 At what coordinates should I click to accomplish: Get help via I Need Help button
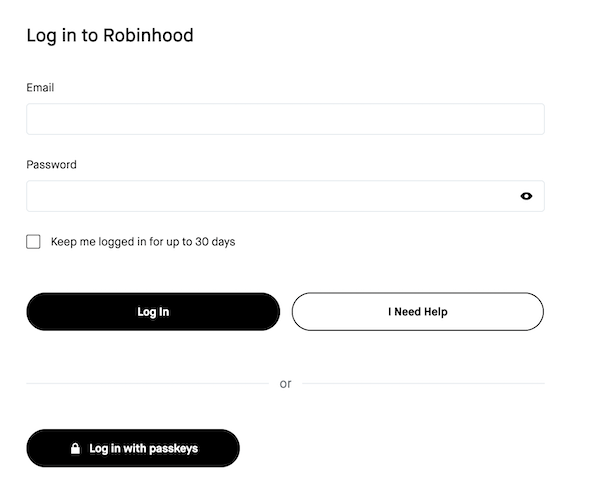tap(417, 312)
